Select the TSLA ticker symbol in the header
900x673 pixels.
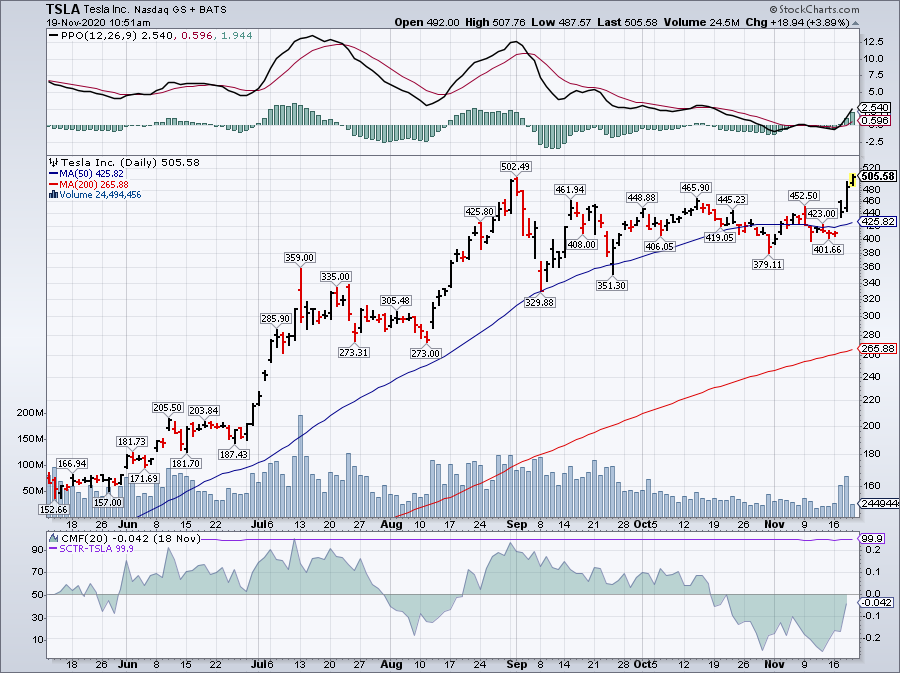(64, 10)
